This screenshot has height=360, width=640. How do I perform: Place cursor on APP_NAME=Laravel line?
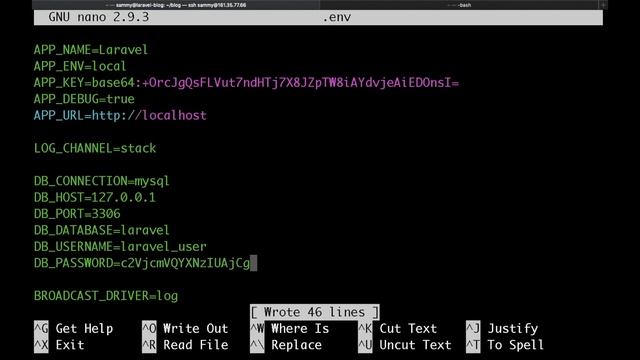tap(91, 50)
